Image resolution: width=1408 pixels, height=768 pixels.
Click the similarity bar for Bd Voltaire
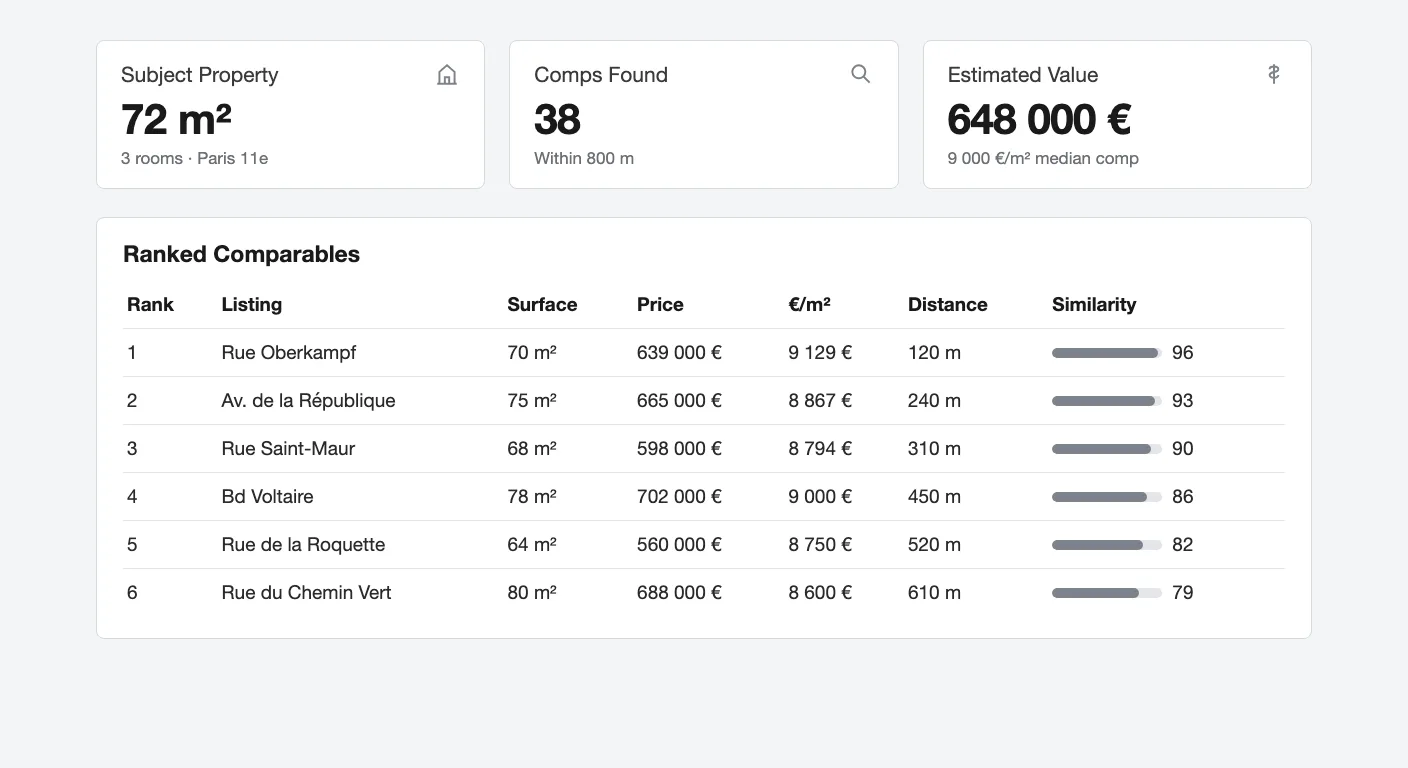(1107, 497)
